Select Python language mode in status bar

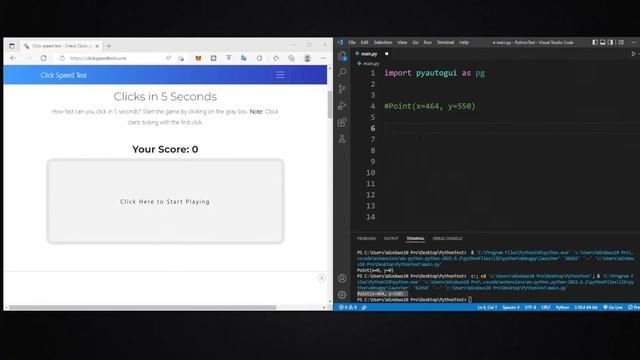coord(562,307)
